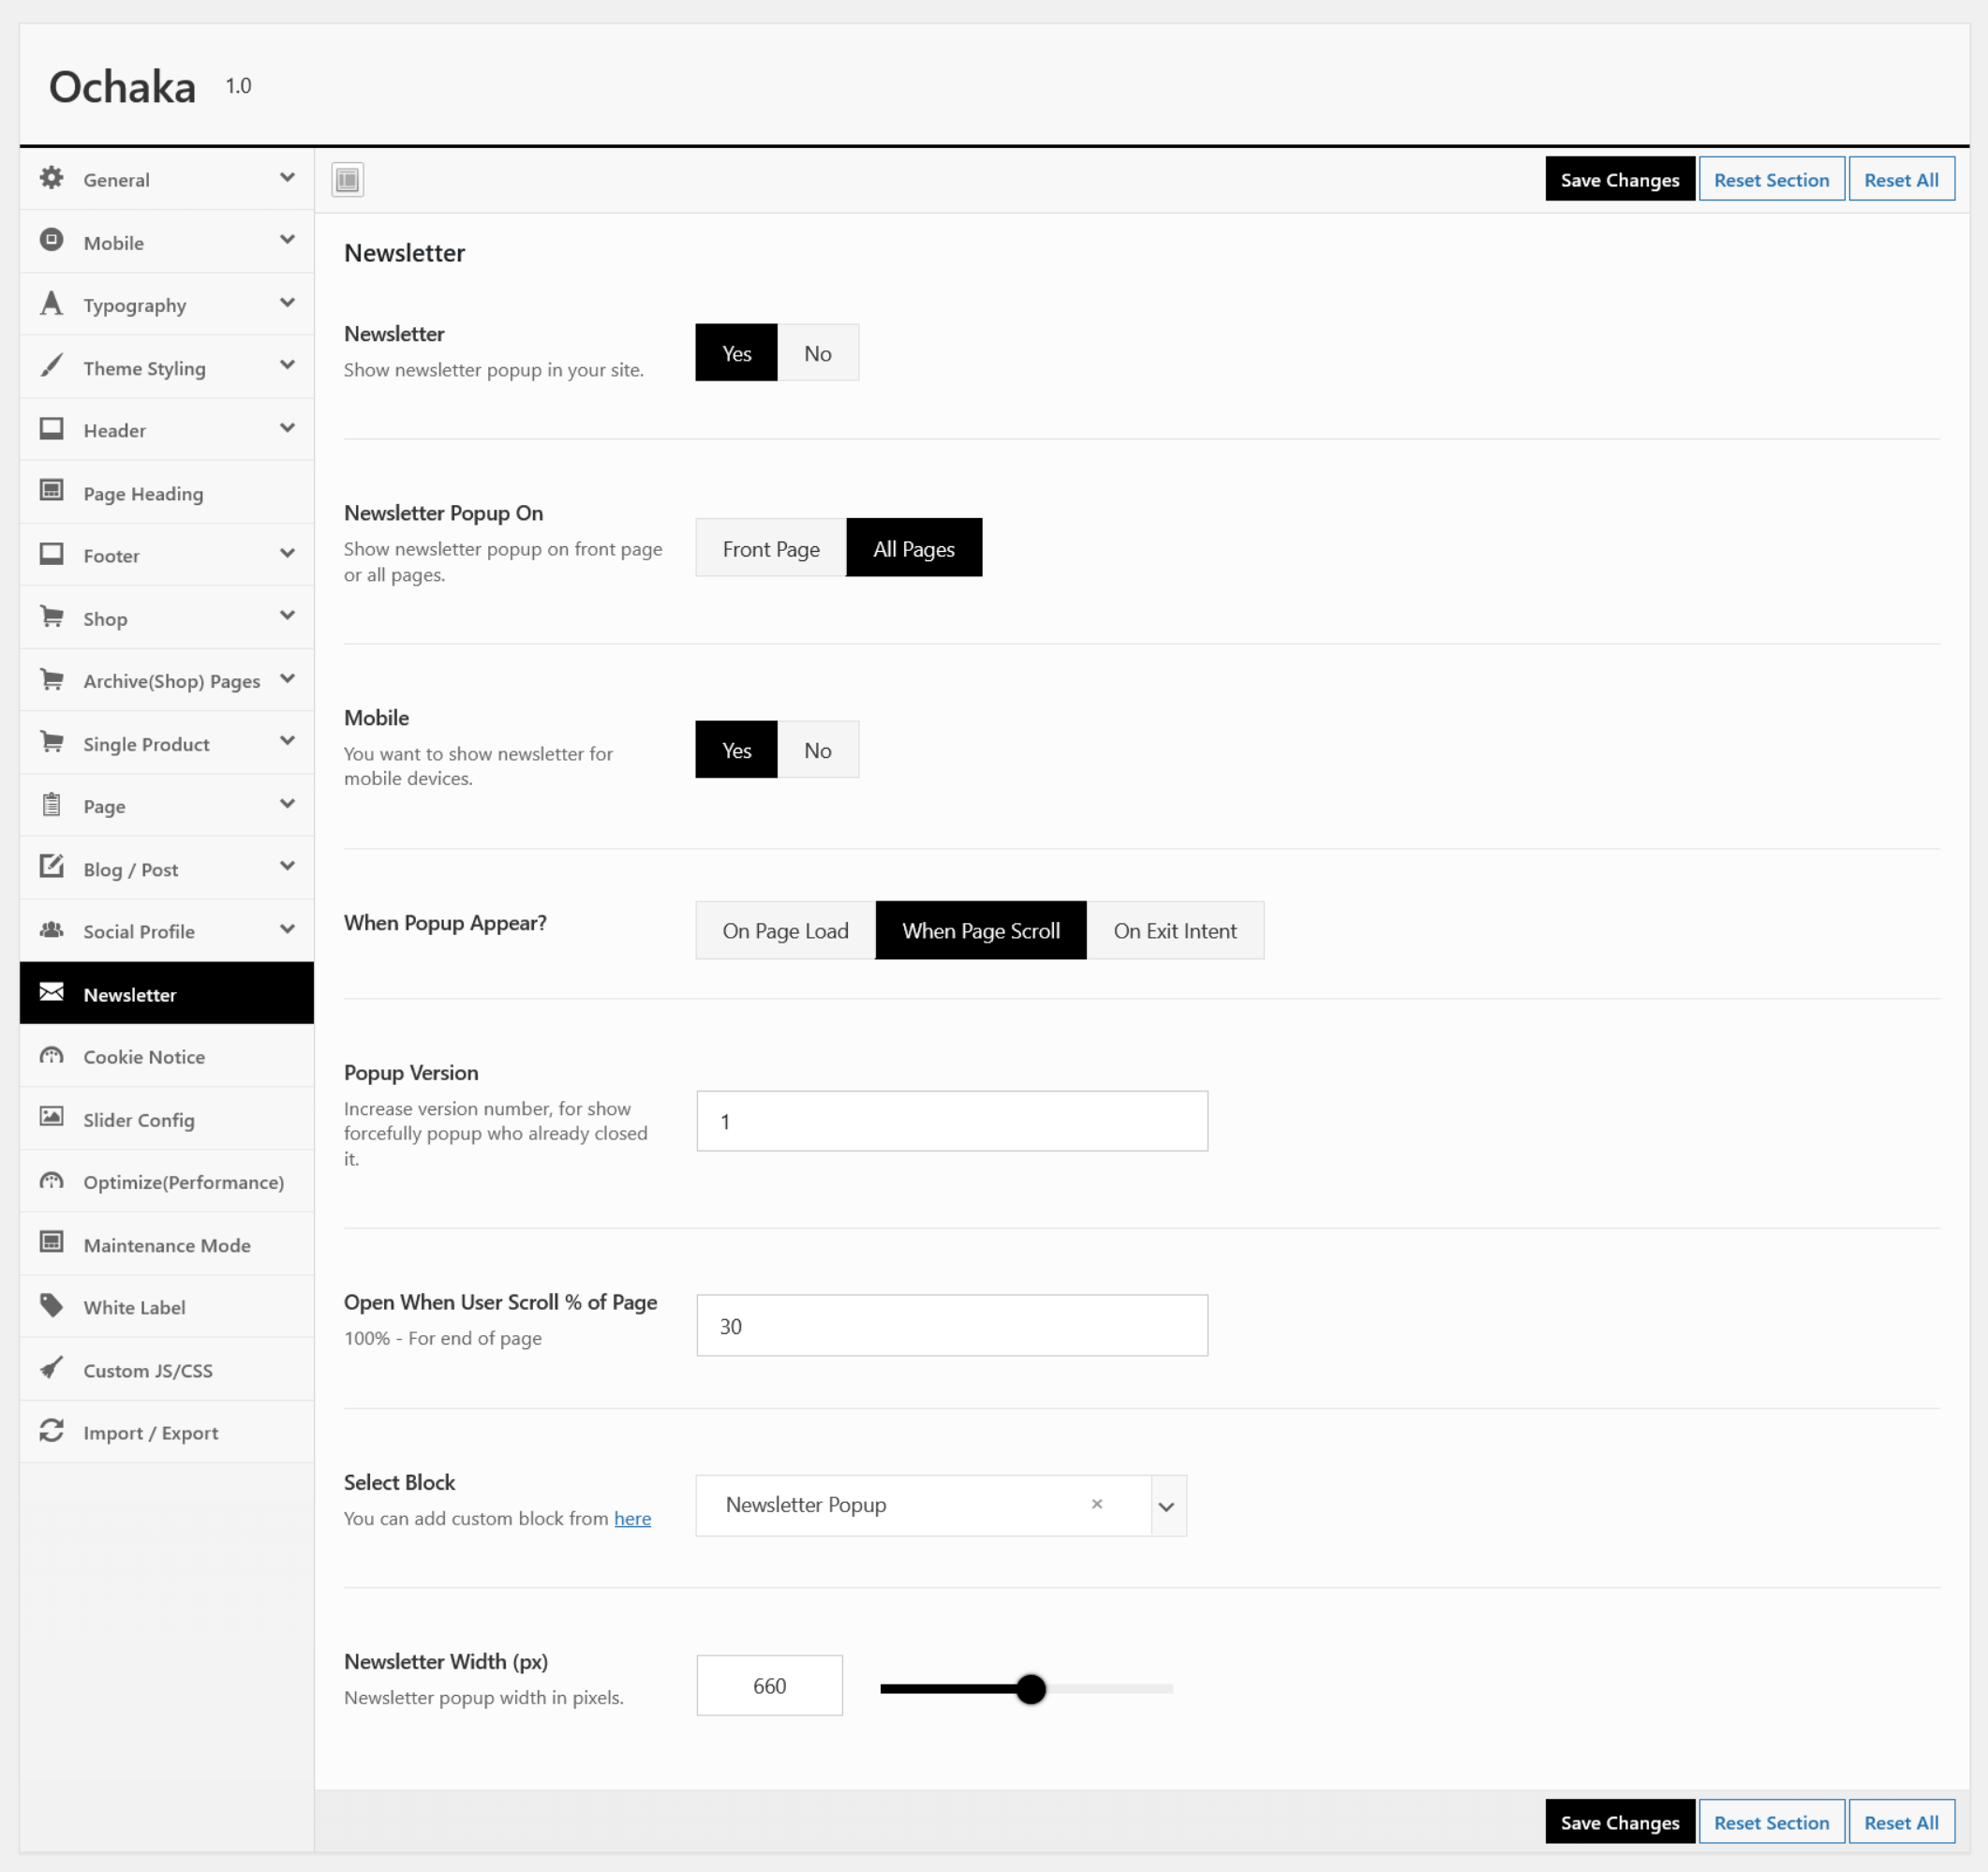The height and width of the screenshot is (1872, 1988).
Task: Click the gear icon beside General
Action: (52, 178)
